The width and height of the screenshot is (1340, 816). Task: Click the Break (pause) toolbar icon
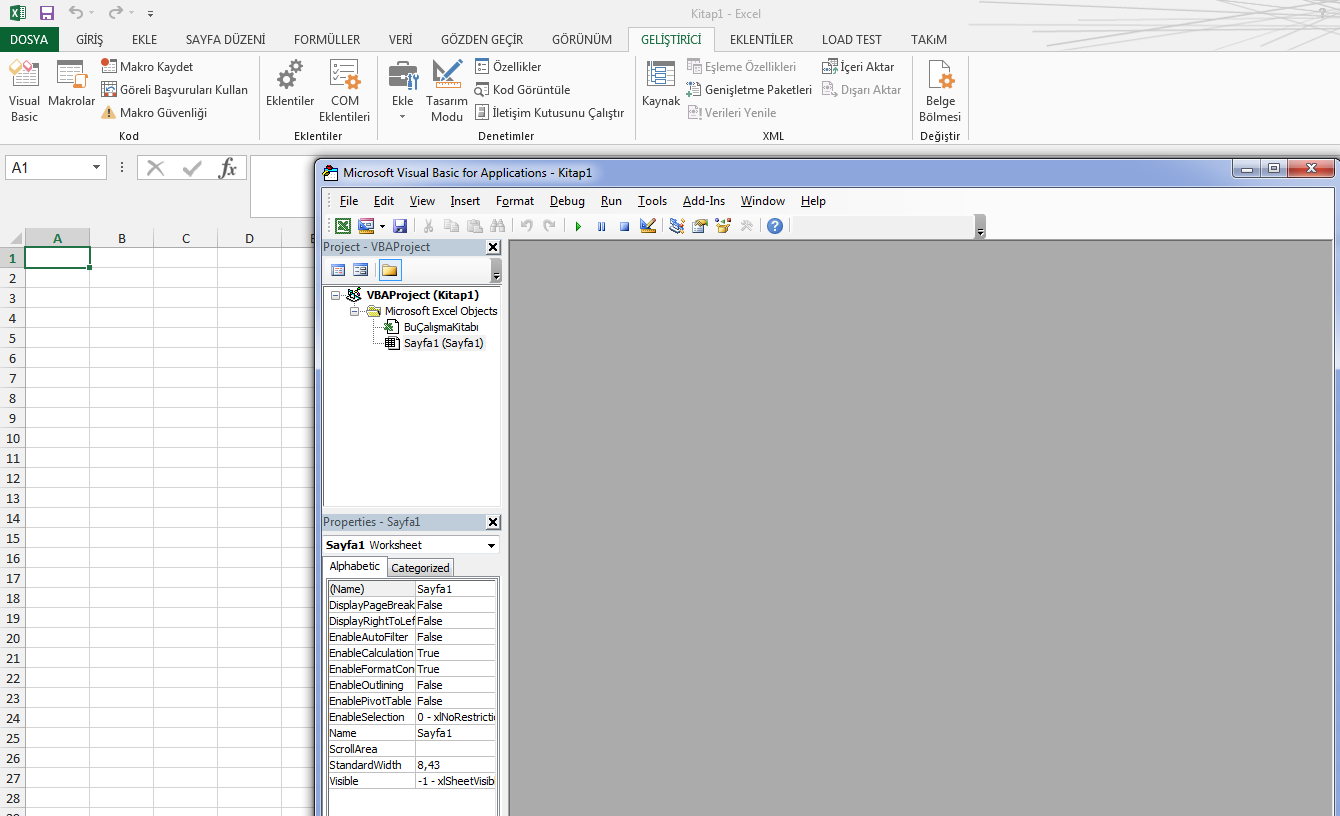pos(601,226)
